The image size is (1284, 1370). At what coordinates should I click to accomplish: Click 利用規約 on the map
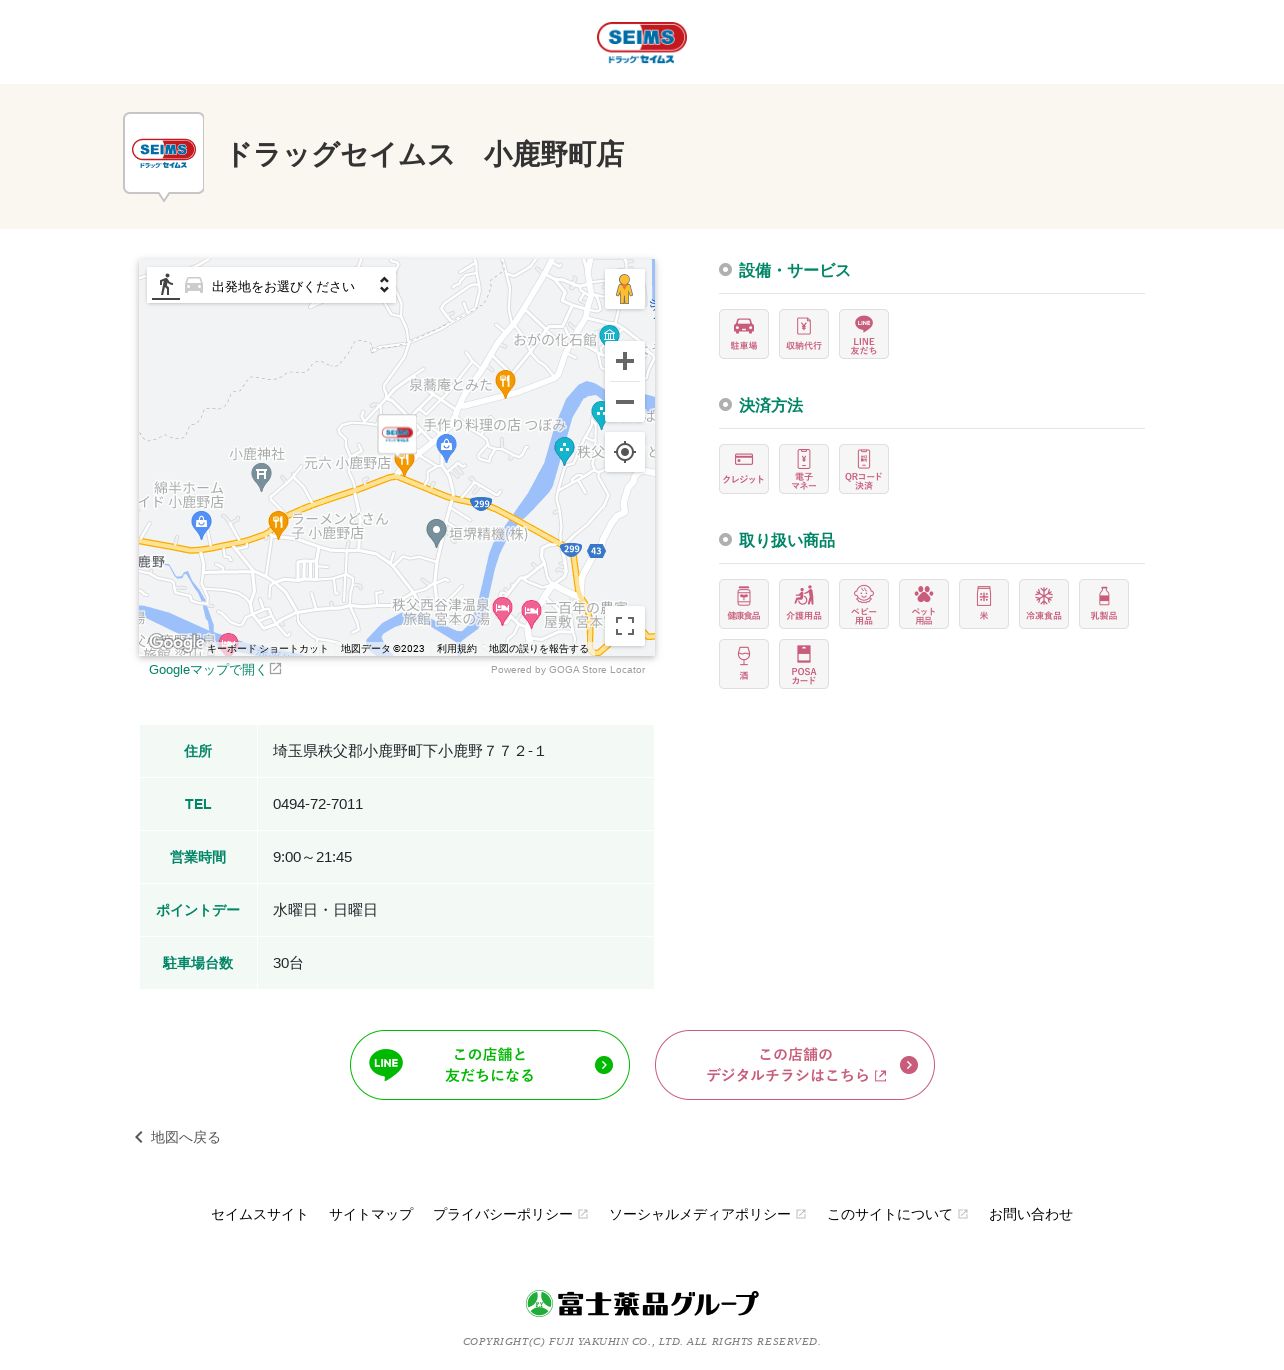tap(457, 649)
